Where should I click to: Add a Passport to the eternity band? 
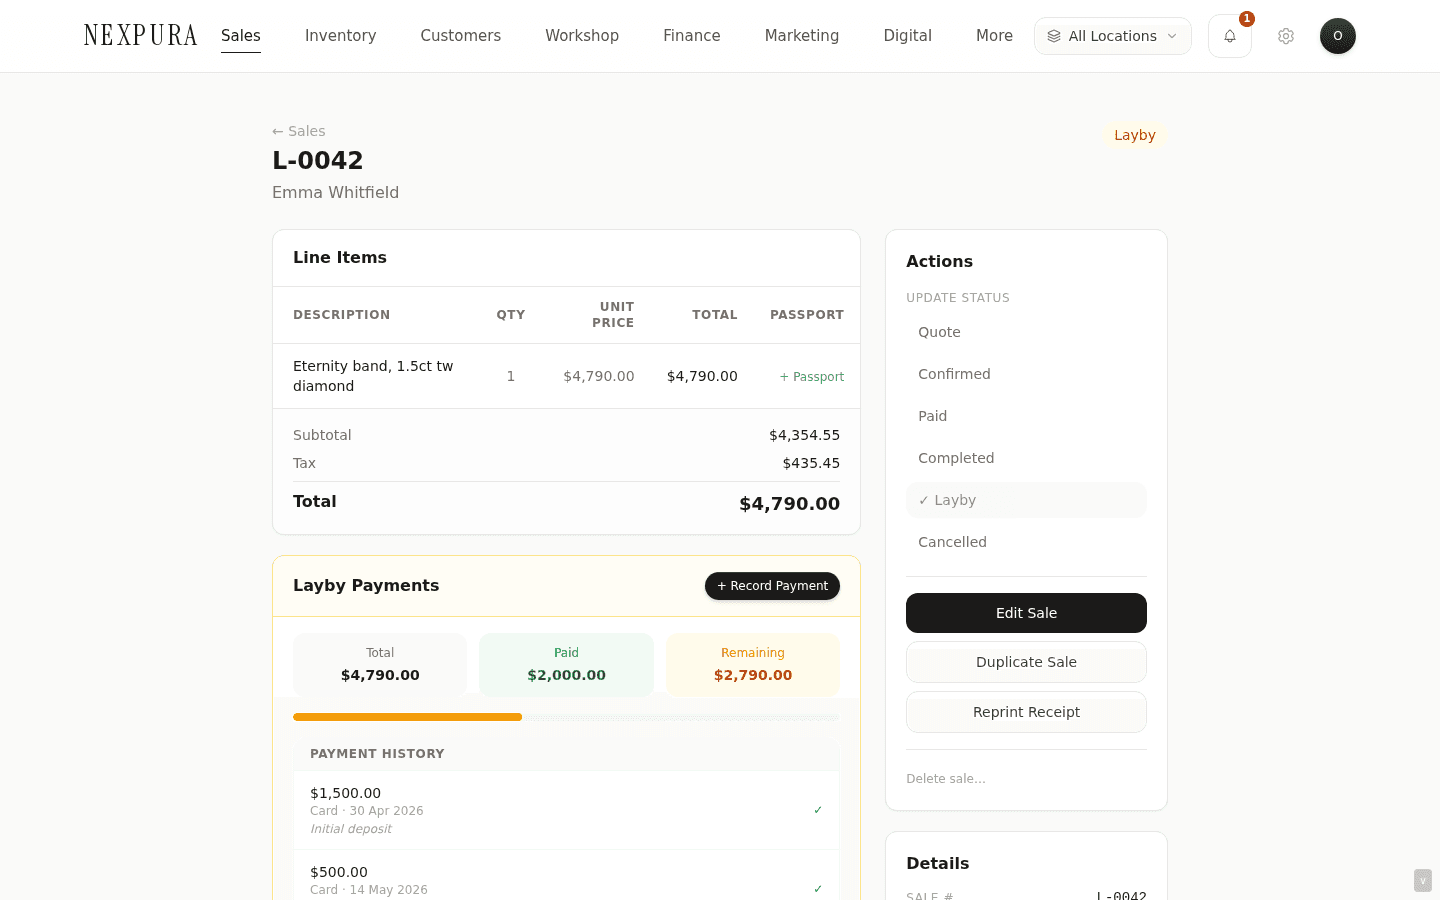coord(812,377)
